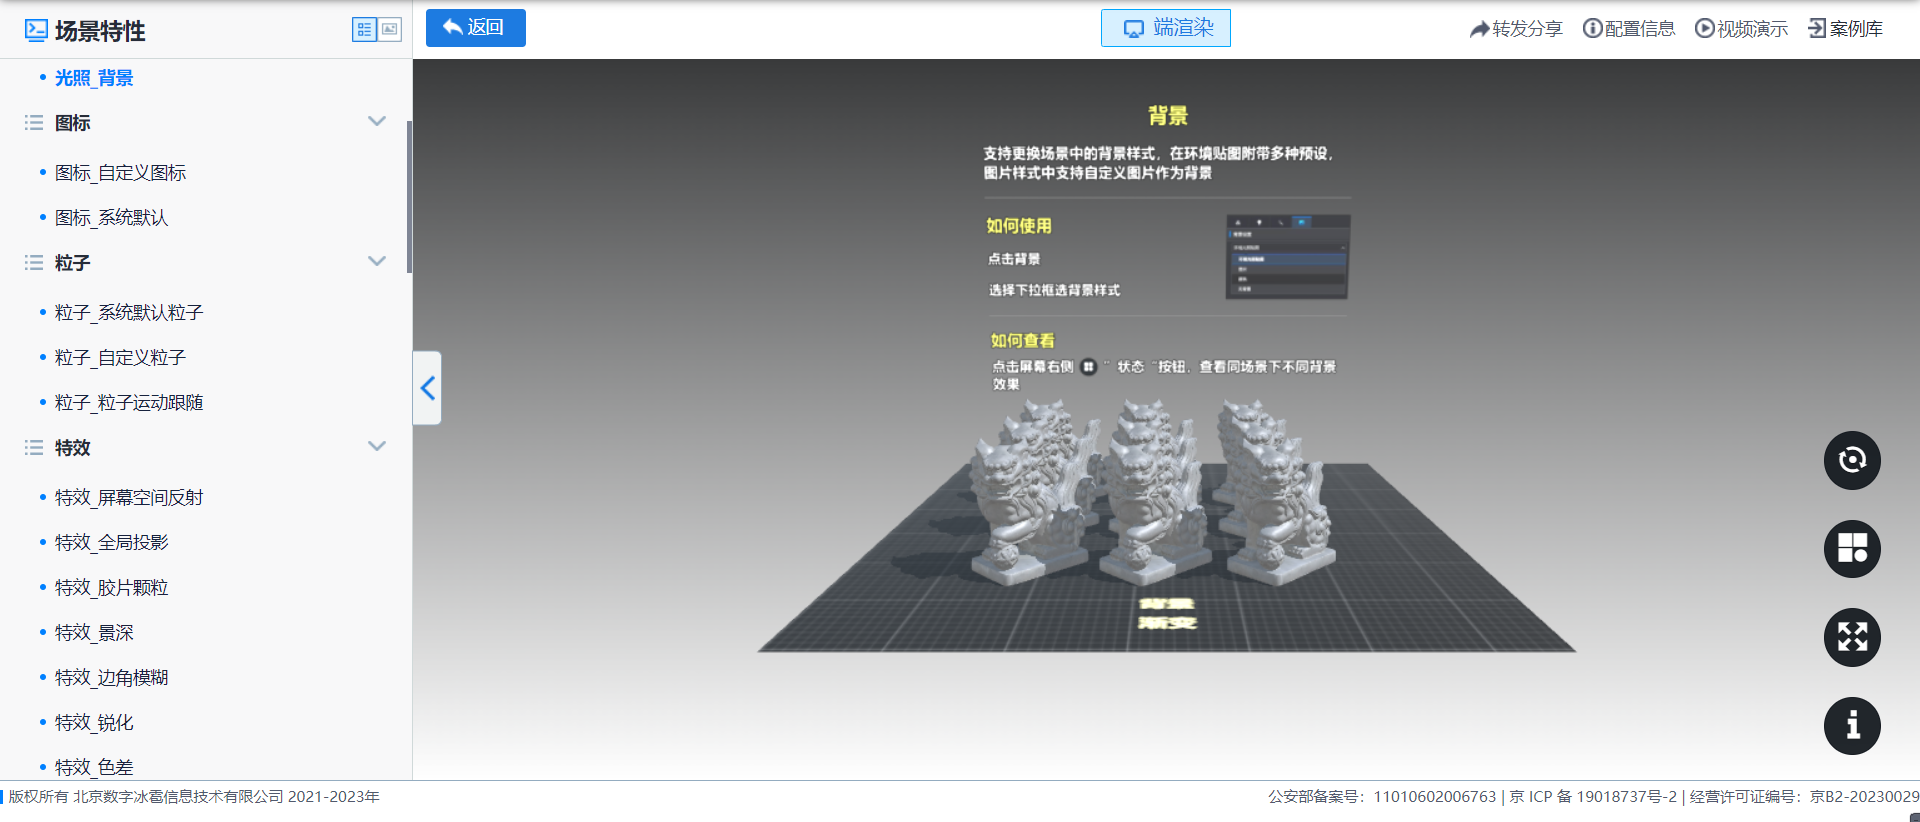Click the 图标 group list icon
Image resolution: width=1920 pixels, height=822 pixels.
tap(34, 123)
